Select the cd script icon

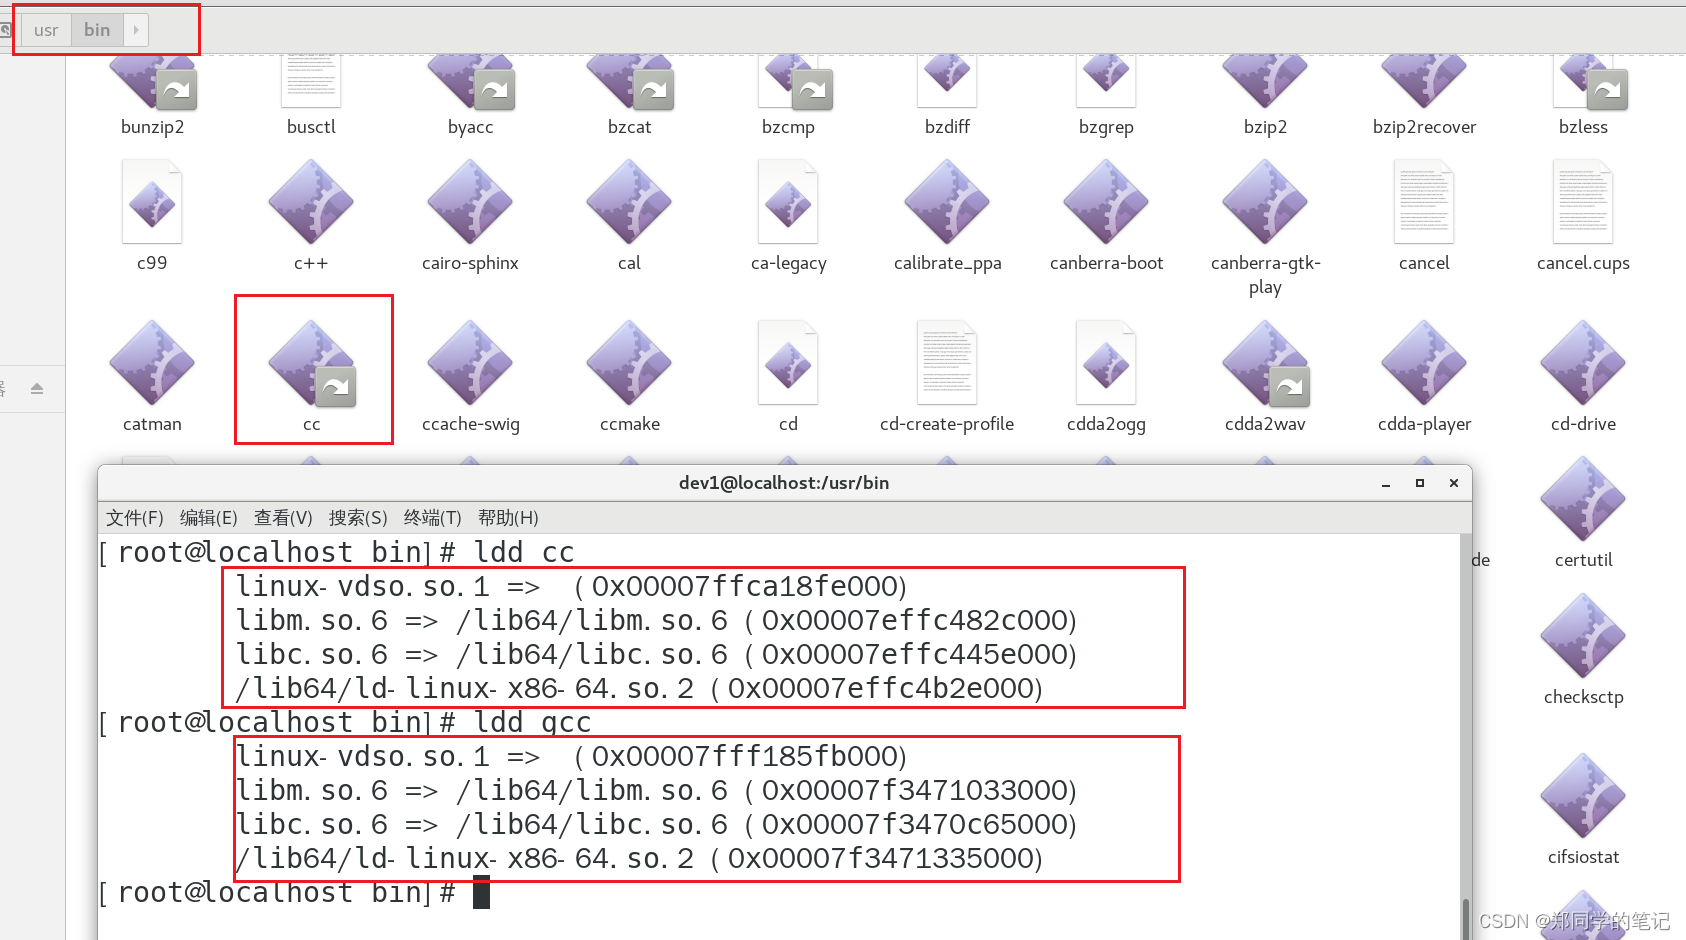click(x=788, y=363)
